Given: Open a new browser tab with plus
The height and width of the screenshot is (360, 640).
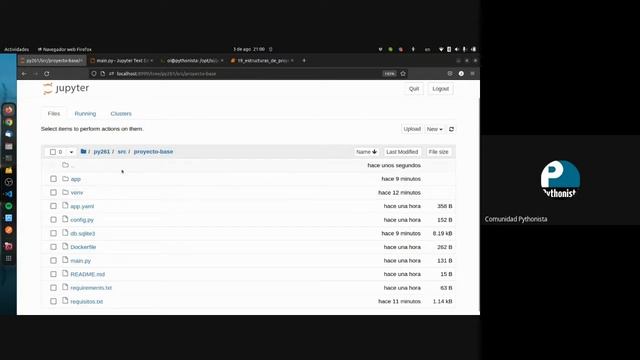Looking at the screenshot, I should (304, 60).
